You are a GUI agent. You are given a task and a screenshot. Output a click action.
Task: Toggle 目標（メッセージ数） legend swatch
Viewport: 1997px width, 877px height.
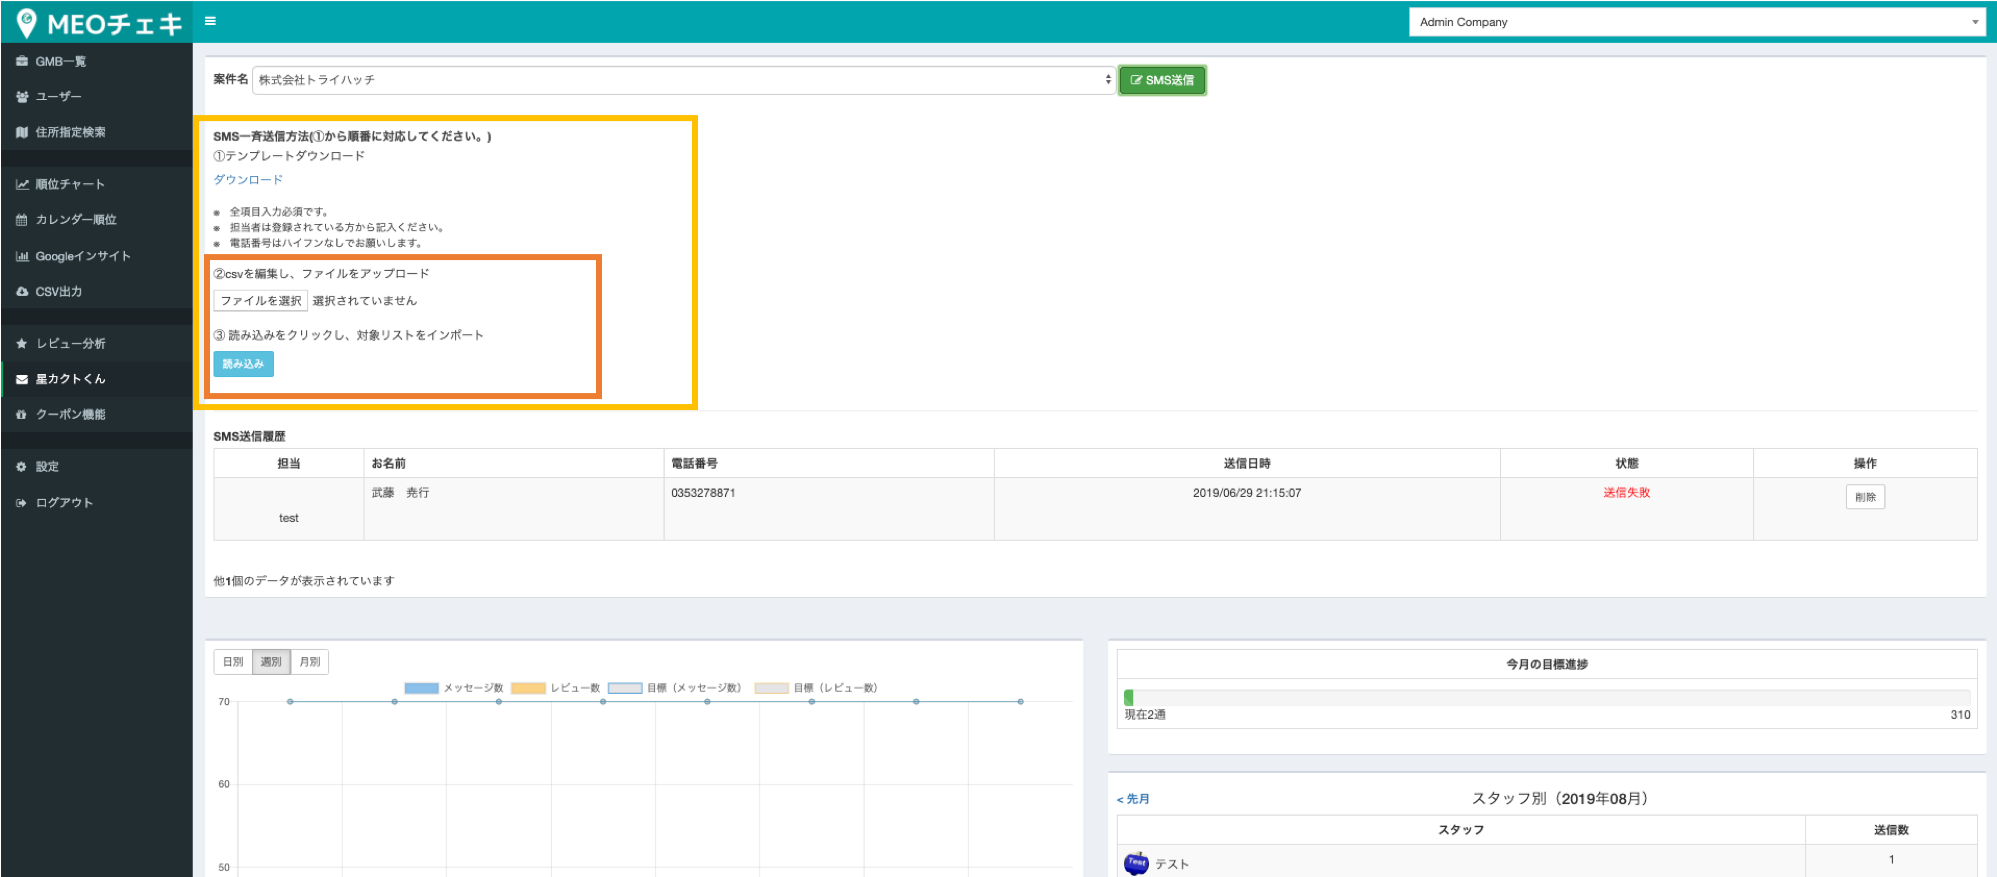tap(625, 688)
